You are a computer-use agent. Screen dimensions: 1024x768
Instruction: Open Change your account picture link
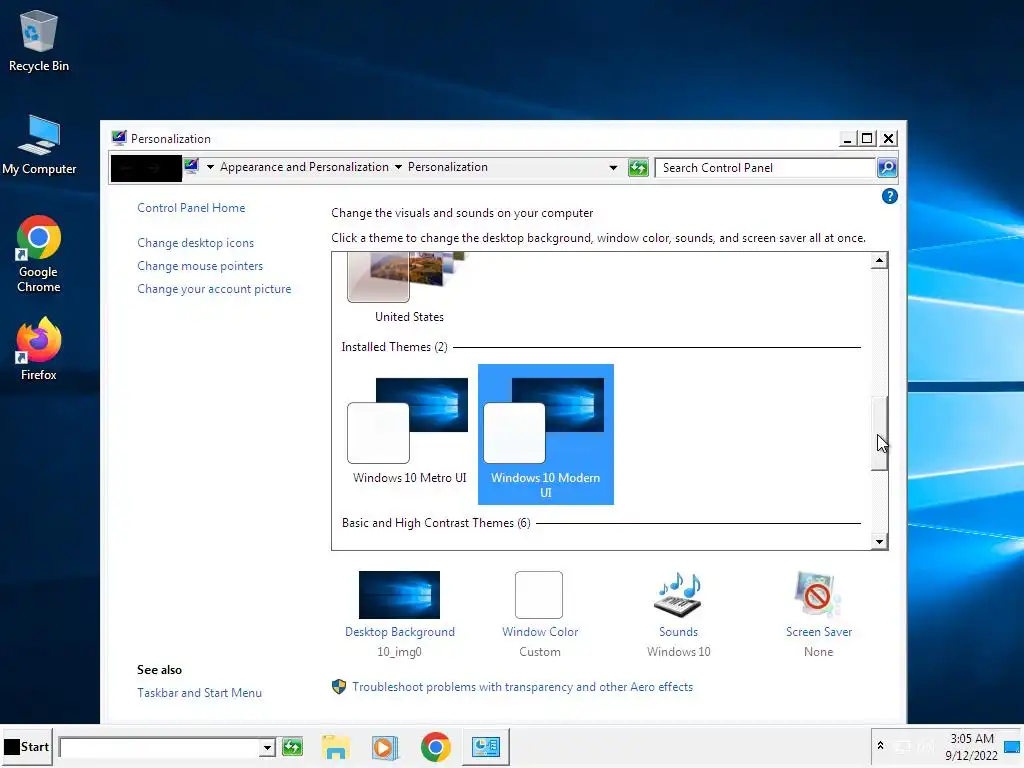click(214, 289)
